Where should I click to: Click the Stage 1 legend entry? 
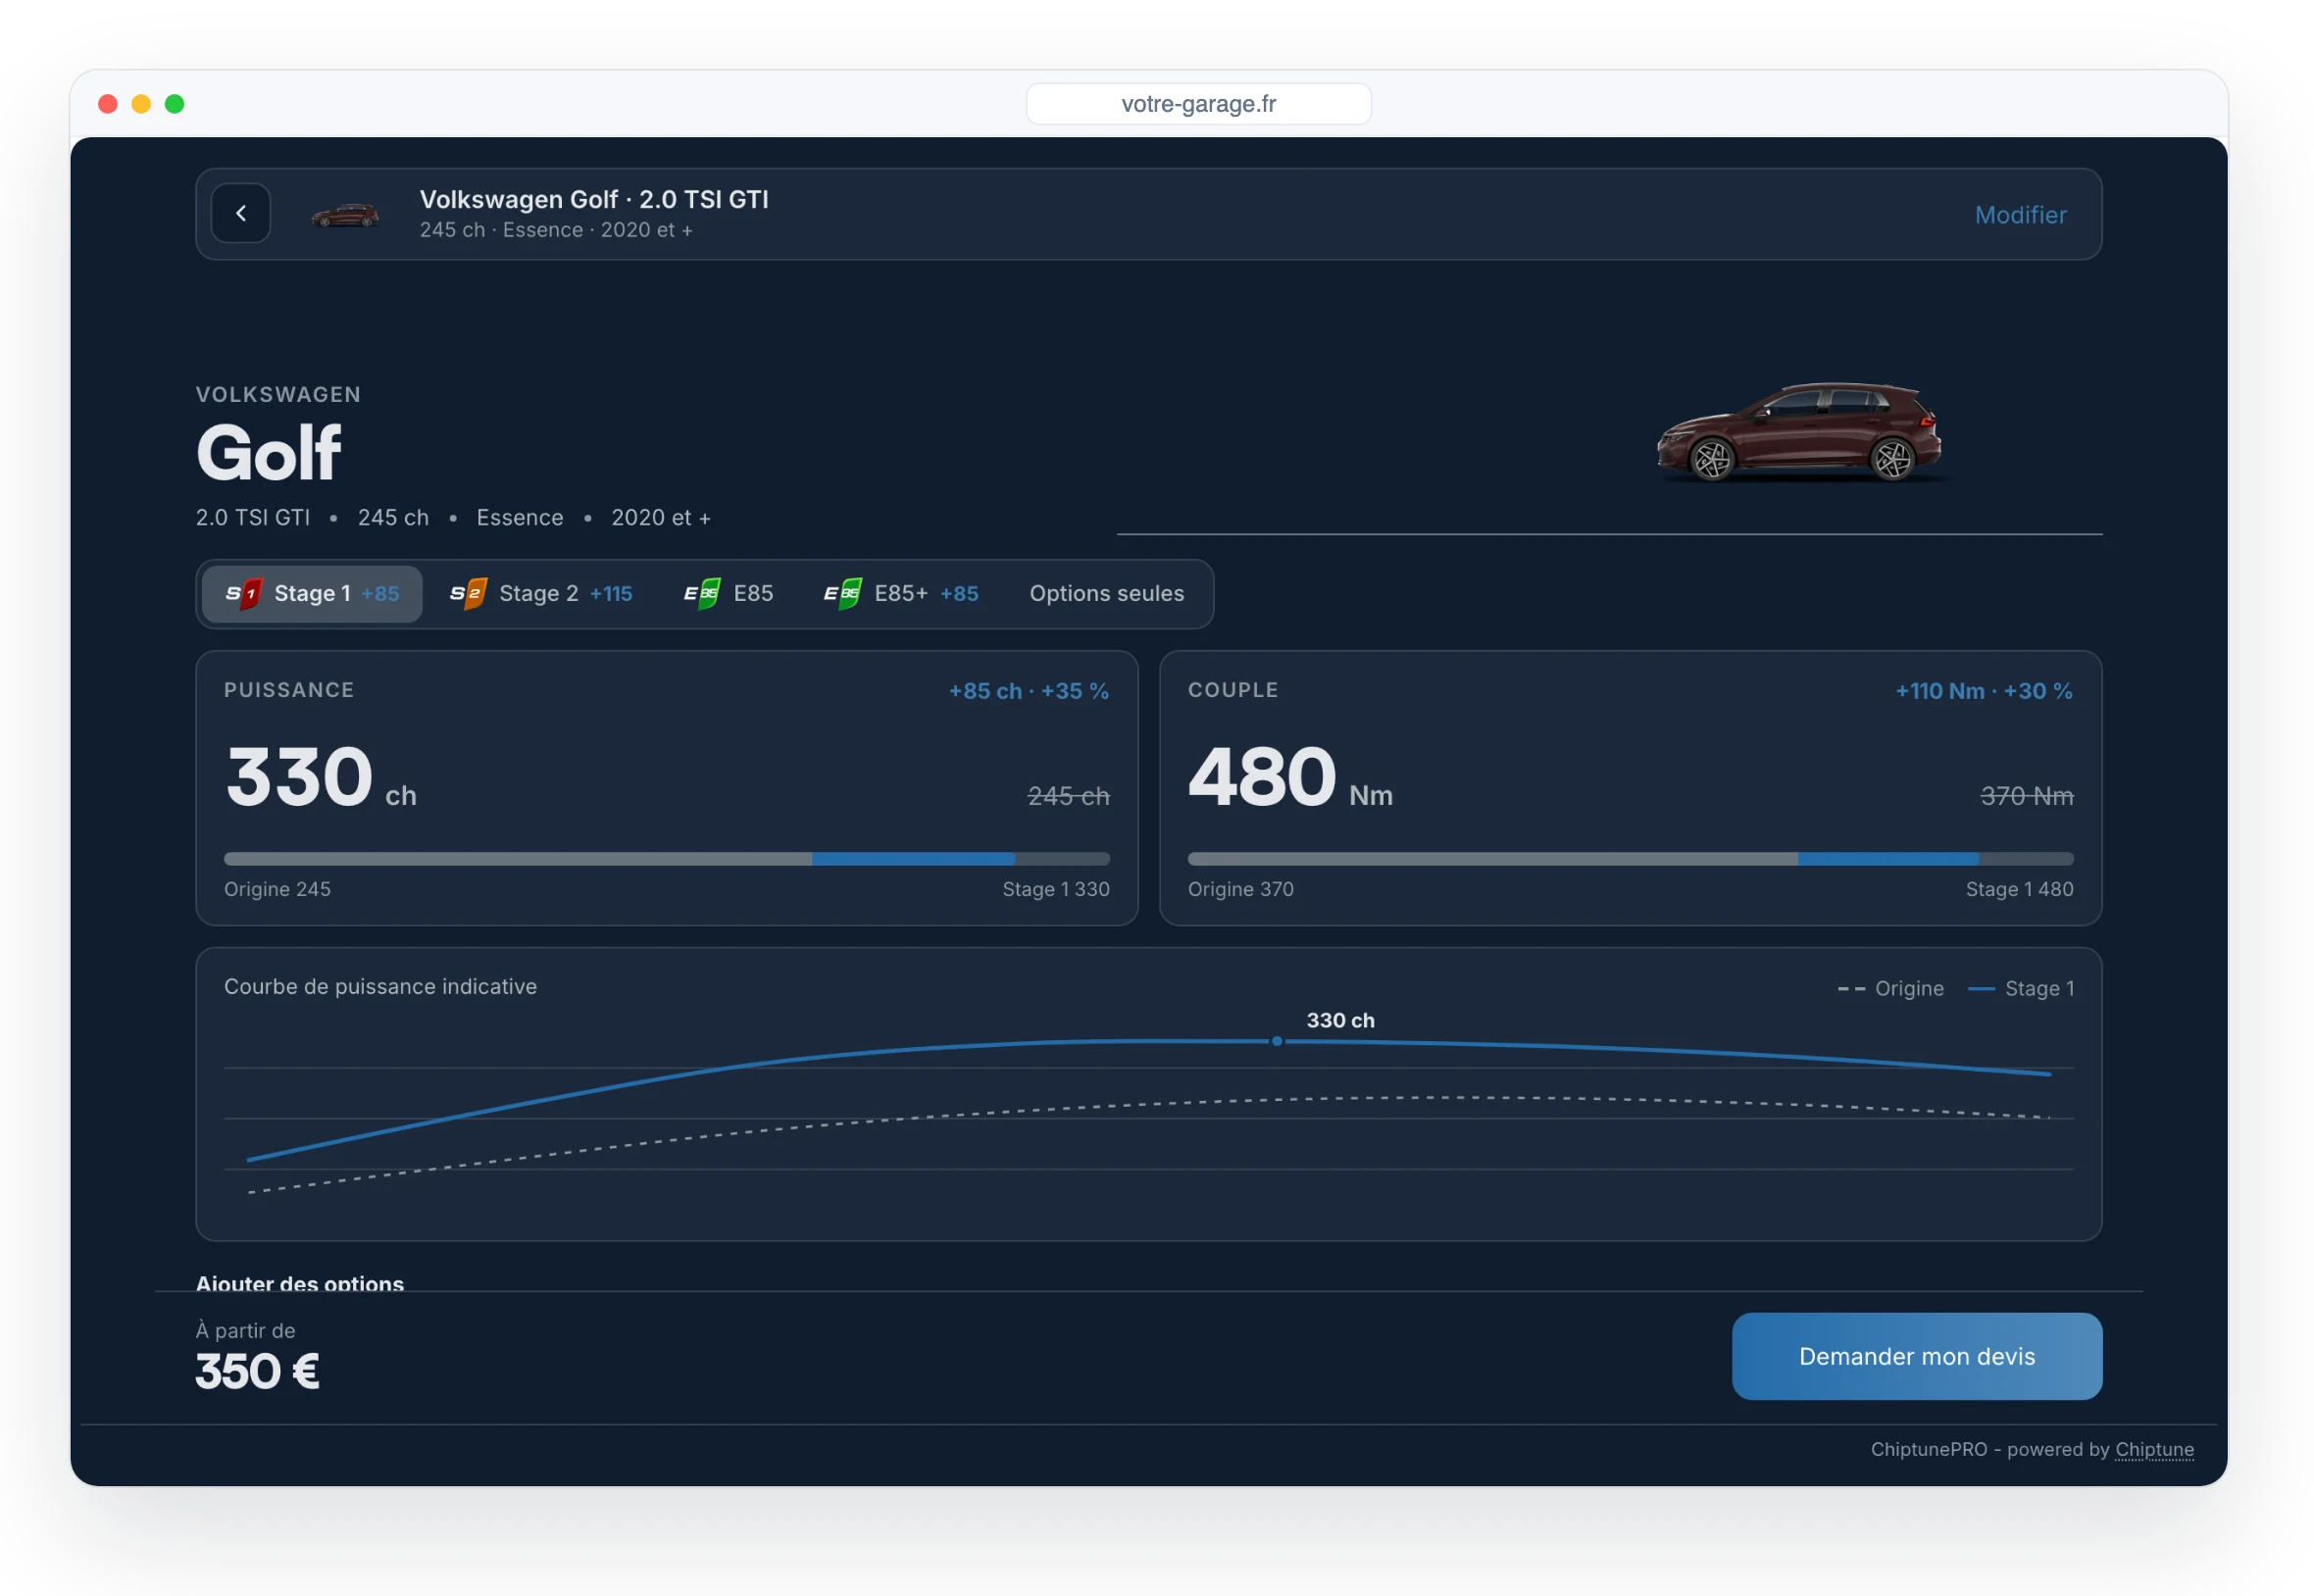(x=2021, y=988)
